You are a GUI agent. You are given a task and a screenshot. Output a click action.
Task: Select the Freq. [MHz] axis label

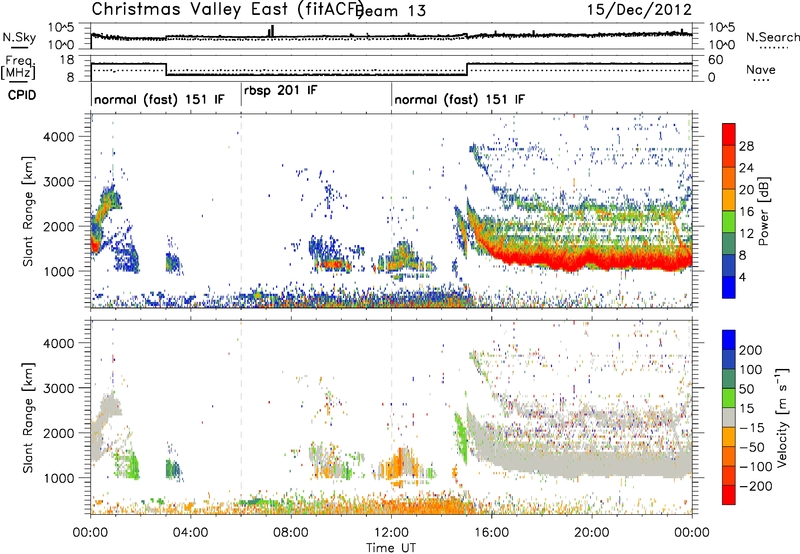click(18, 68)
